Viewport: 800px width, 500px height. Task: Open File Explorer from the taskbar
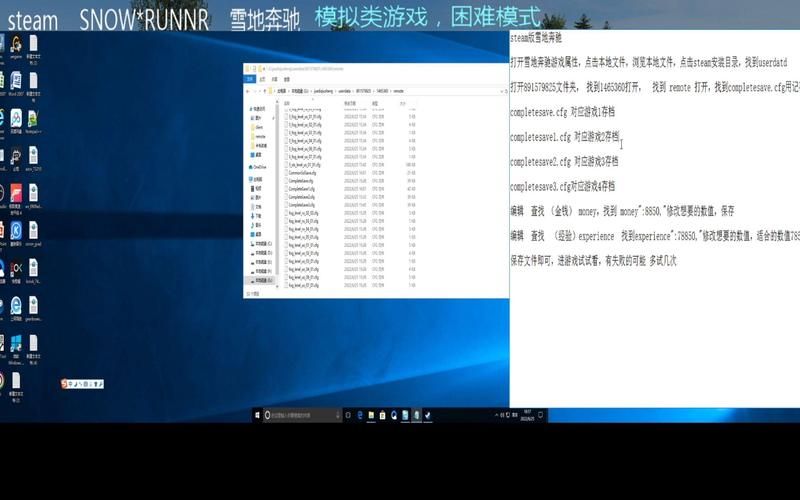371,415
